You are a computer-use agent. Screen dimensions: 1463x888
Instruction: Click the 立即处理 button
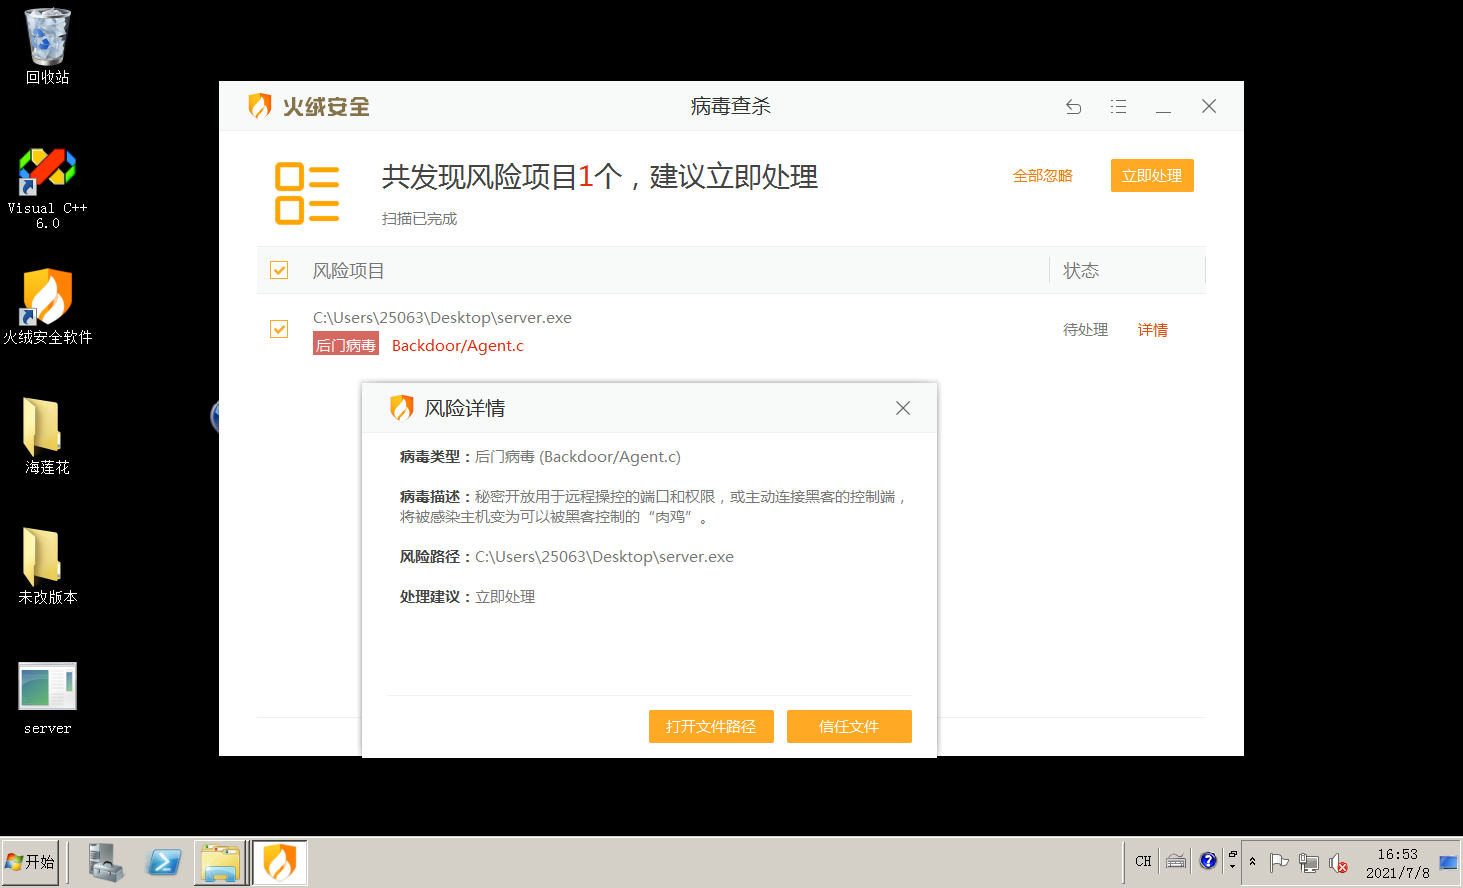pos(1152,176)
